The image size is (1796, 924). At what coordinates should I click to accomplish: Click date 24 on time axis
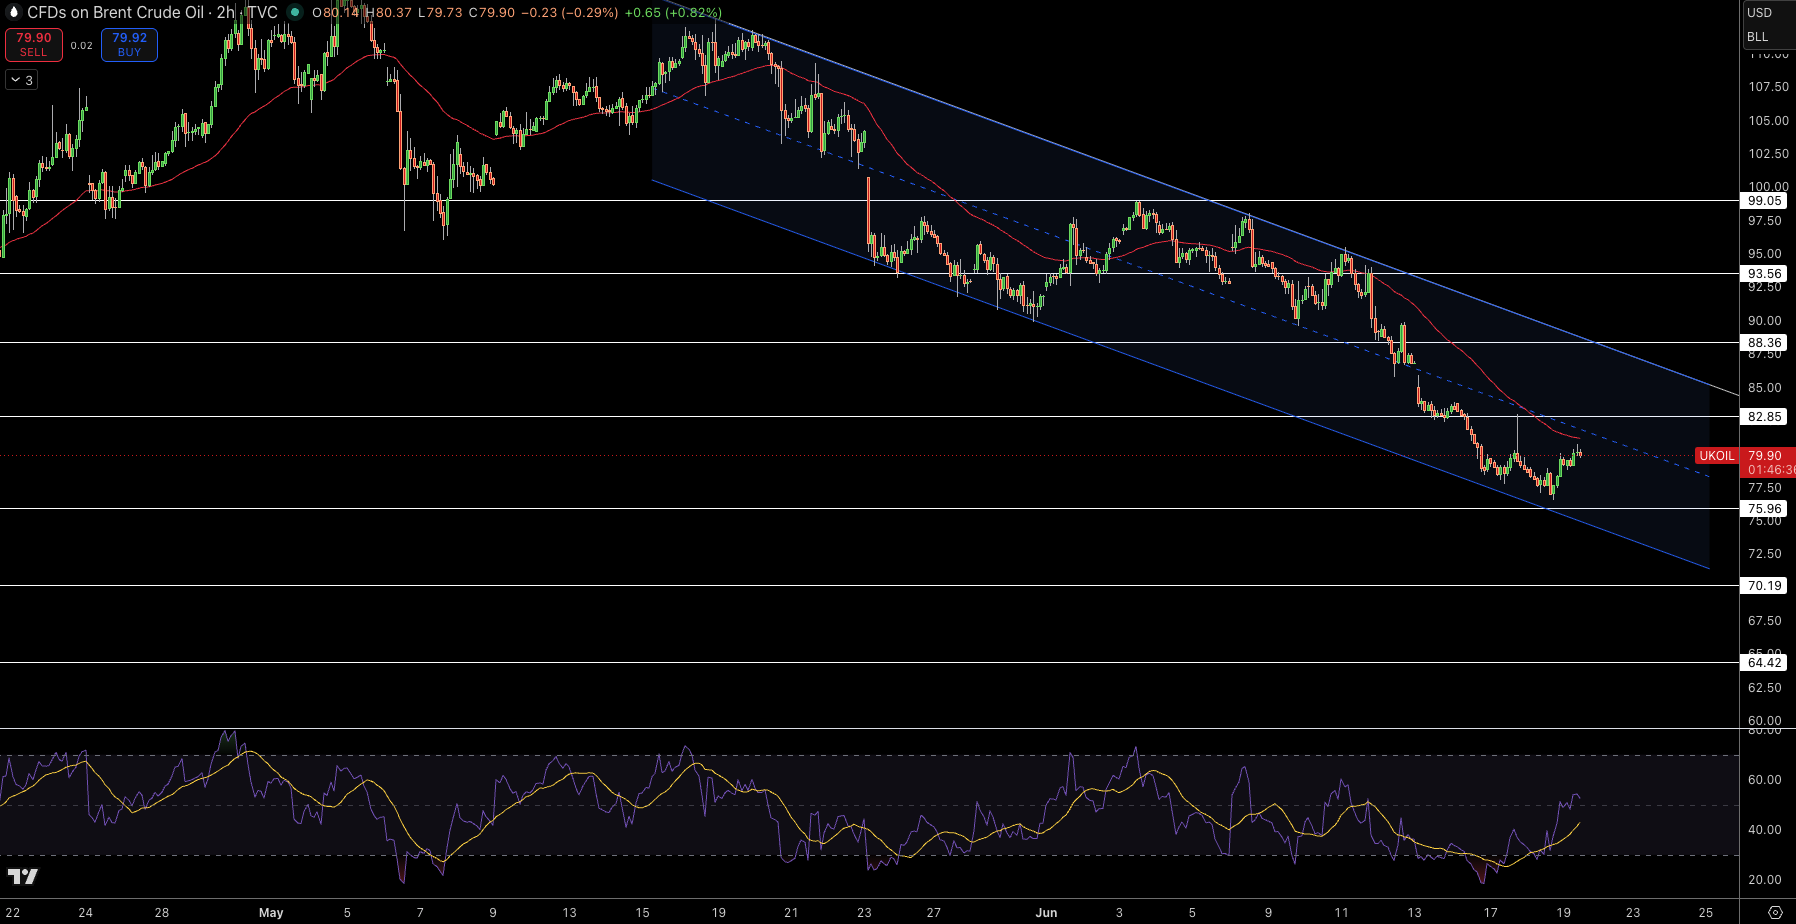click(x=86, y=913)
